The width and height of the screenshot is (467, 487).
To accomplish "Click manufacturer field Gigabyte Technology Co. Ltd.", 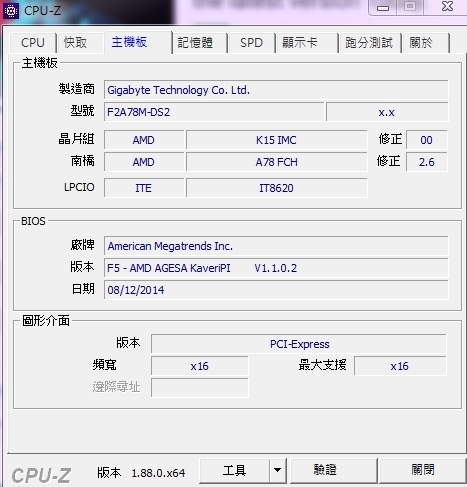I will coord(276,90).
